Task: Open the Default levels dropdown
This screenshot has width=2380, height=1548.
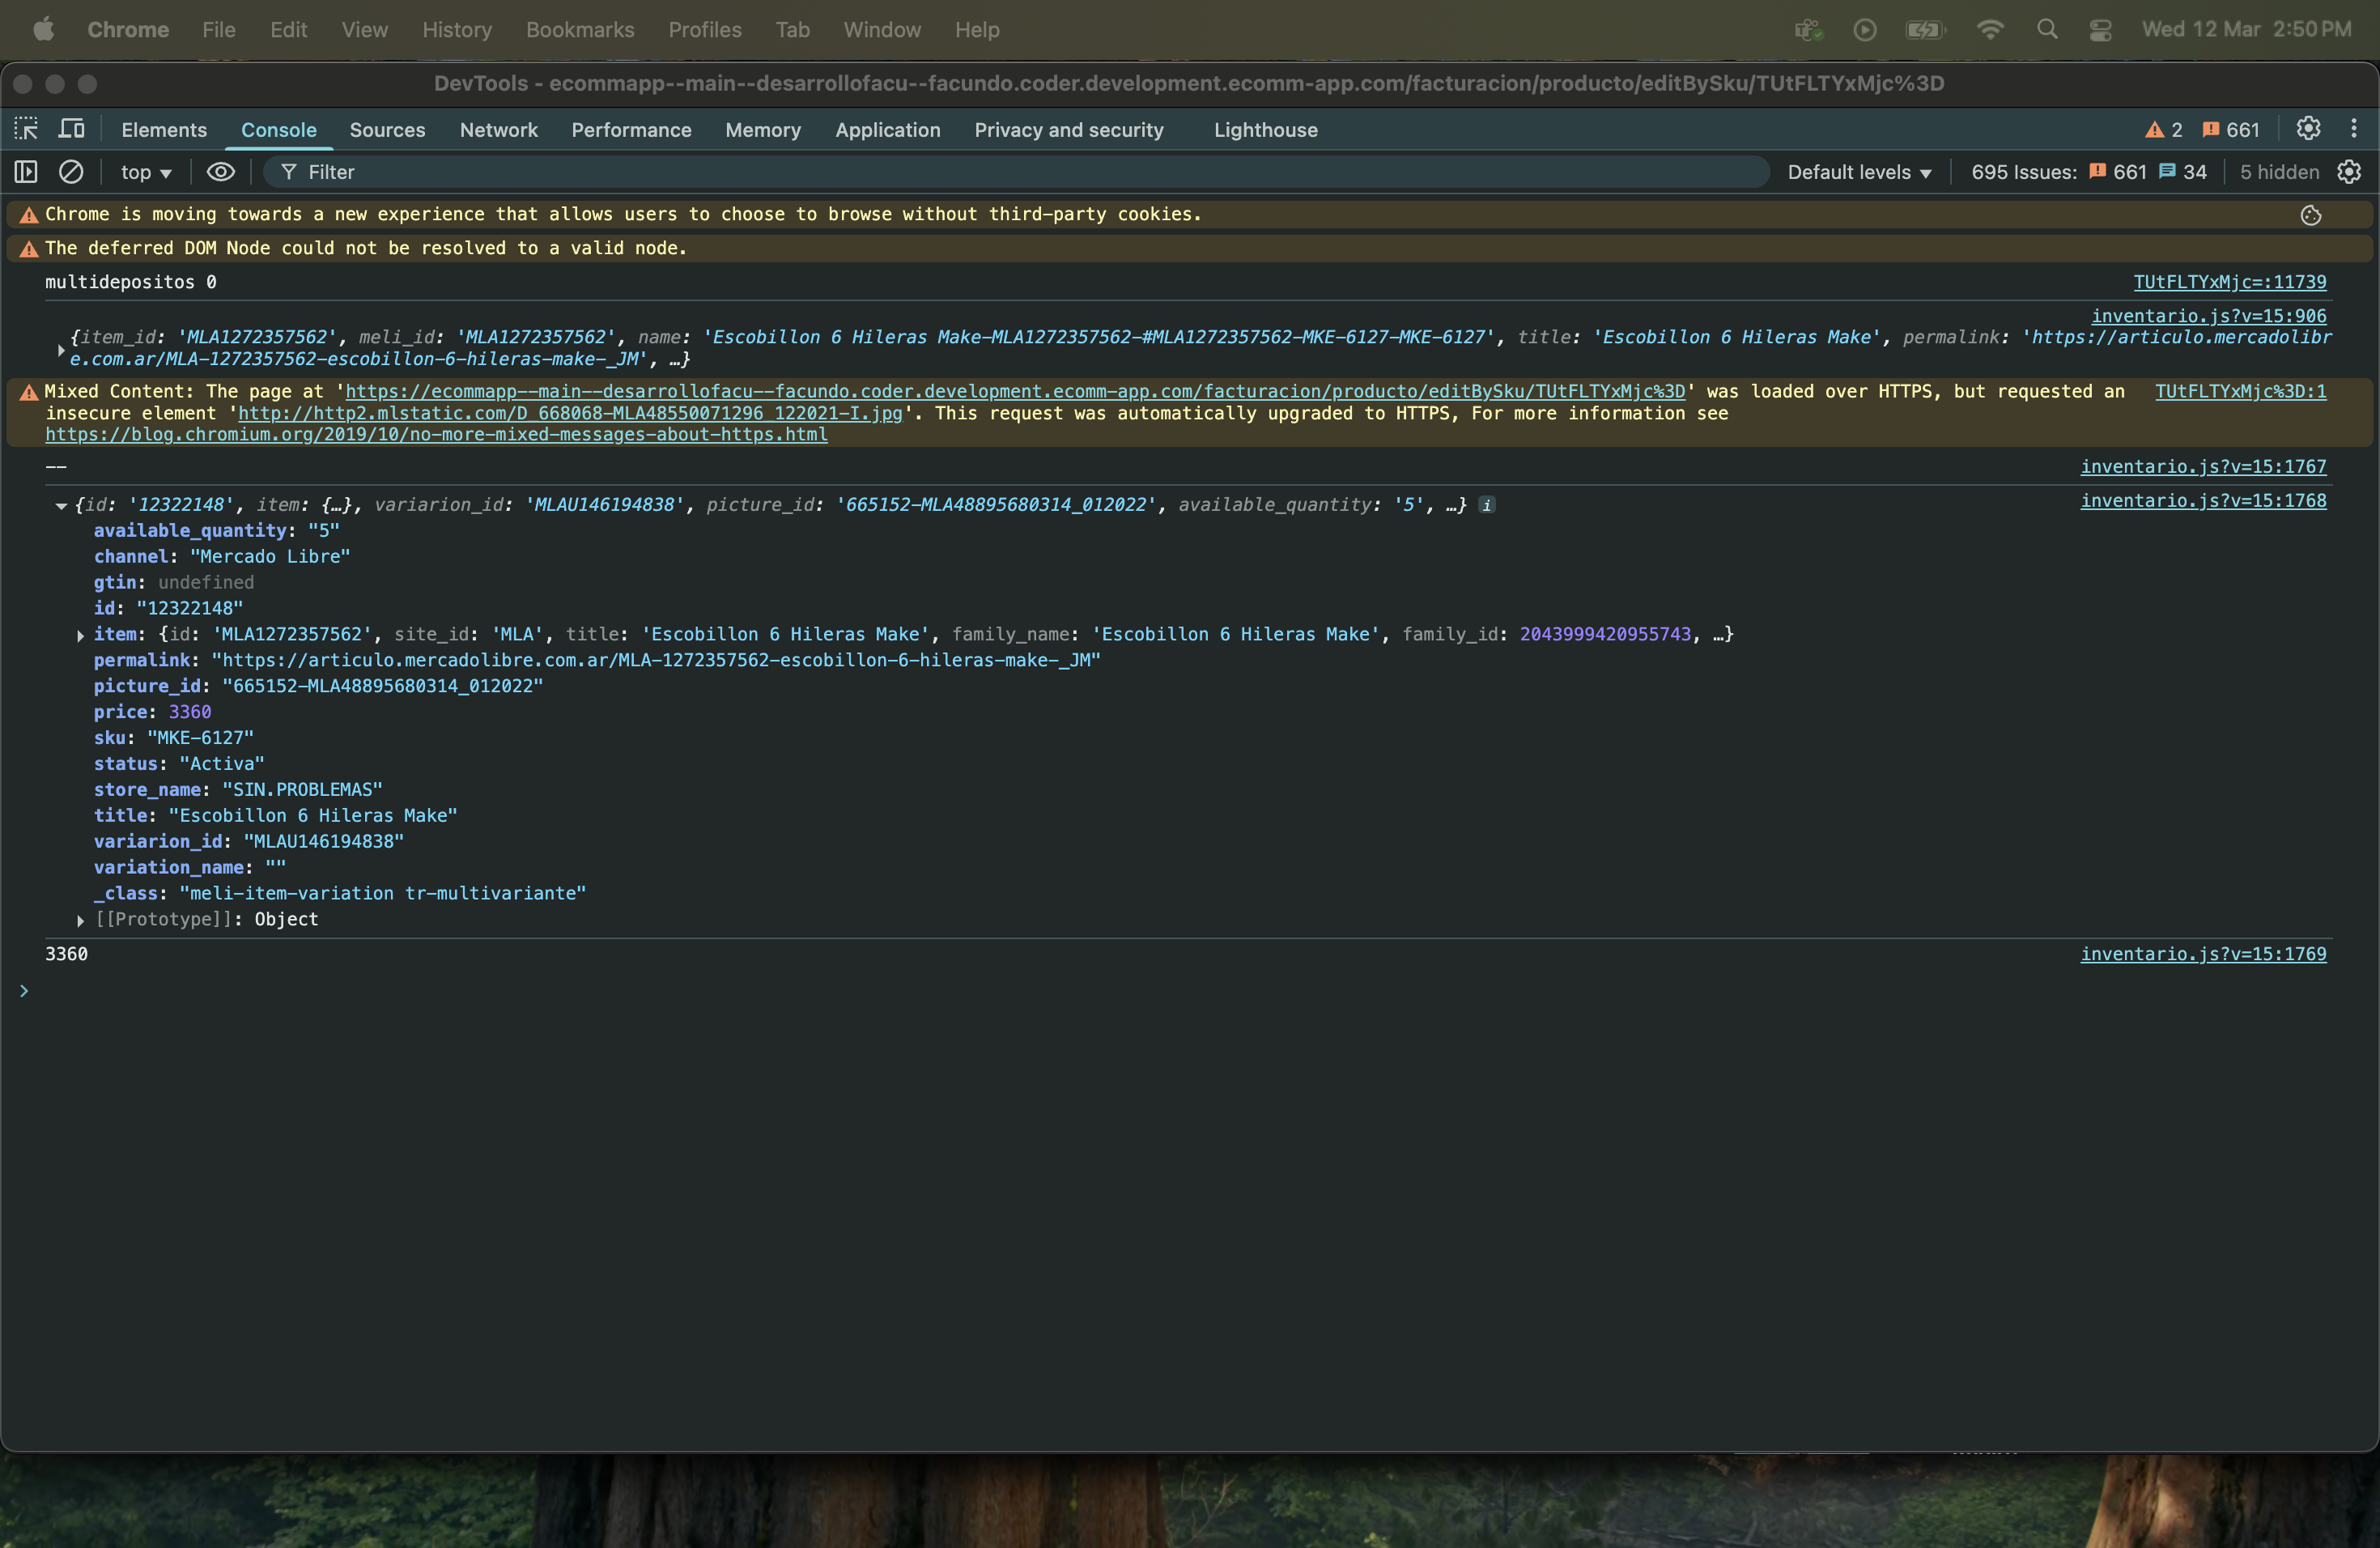Action: [1859, 172]
